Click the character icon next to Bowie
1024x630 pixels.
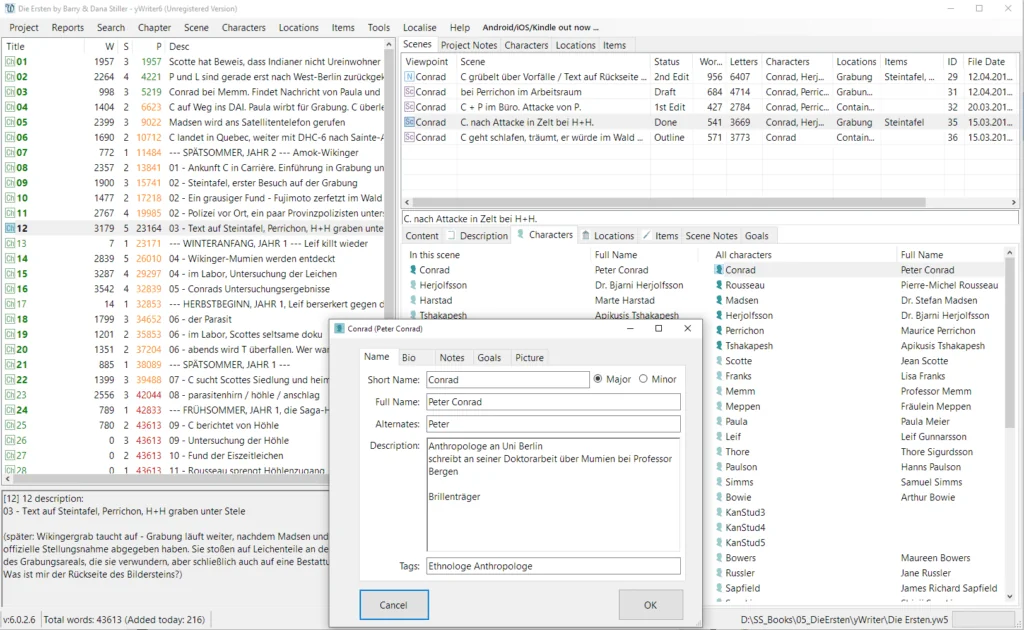(x=718, y=497)
